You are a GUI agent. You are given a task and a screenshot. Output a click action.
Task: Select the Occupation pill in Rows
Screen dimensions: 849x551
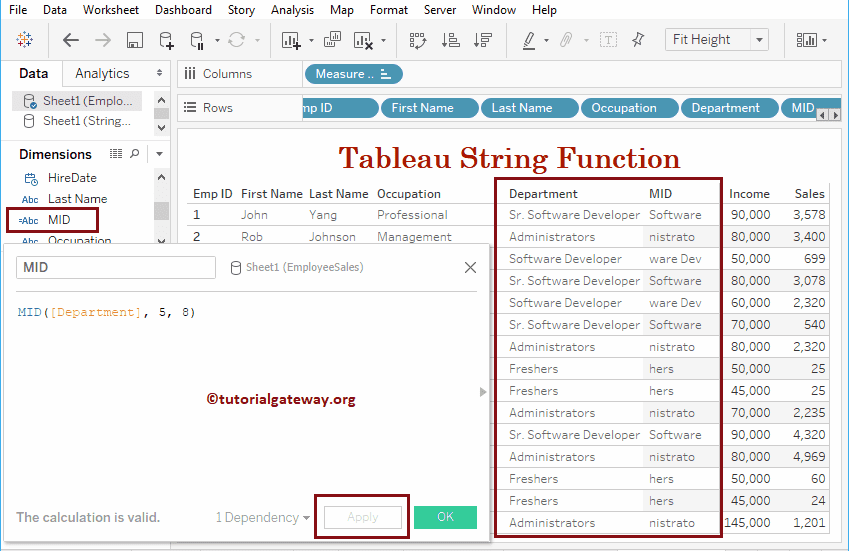tap(630, 108)
